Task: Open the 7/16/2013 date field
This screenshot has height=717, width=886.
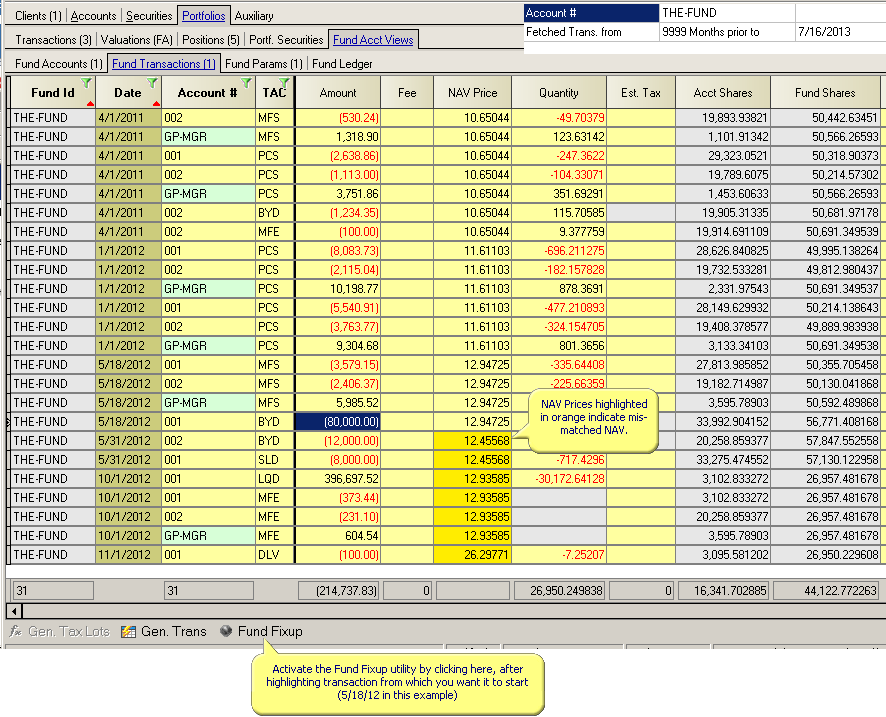Action: pyautogui.click(x=840, y=31)
